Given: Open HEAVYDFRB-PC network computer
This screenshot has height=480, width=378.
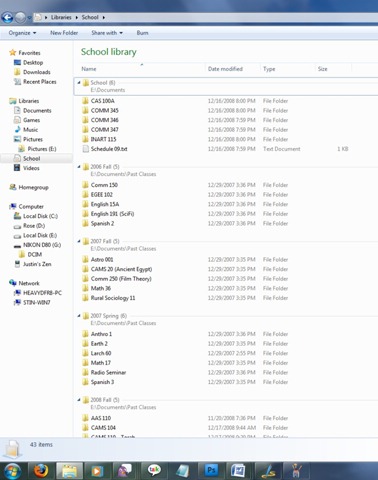Looking at the screenshot, I should click(42, 293).
